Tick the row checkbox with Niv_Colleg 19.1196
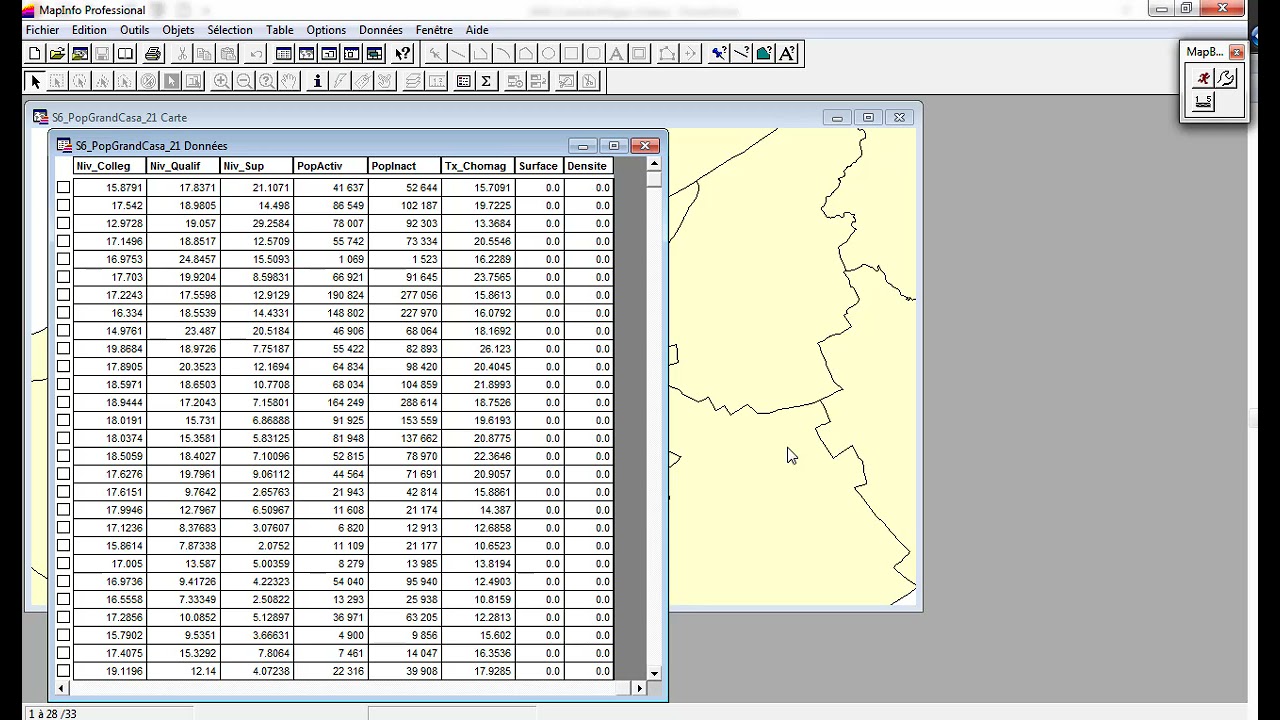Image resolution: width=1280 pixels, height=720 pixels. click(64, 671)
